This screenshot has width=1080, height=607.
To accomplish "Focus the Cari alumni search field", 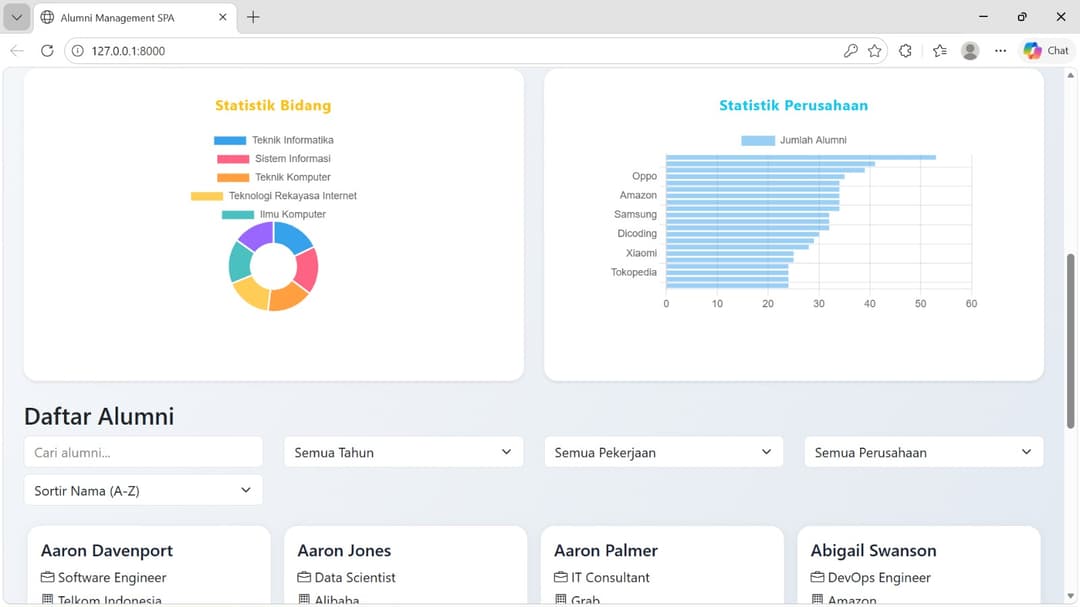I will point(143,453).
